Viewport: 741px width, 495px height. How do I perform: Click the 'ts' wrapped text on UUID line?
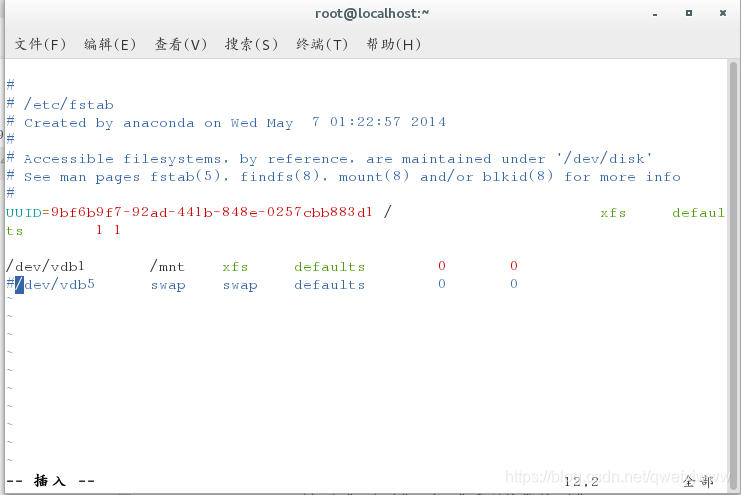15,231
